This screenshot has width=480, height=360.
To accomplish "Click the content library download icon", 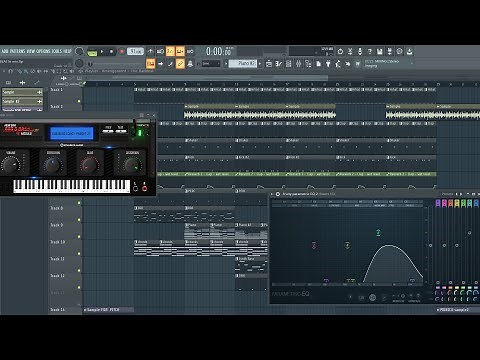I will pos(409,51).
